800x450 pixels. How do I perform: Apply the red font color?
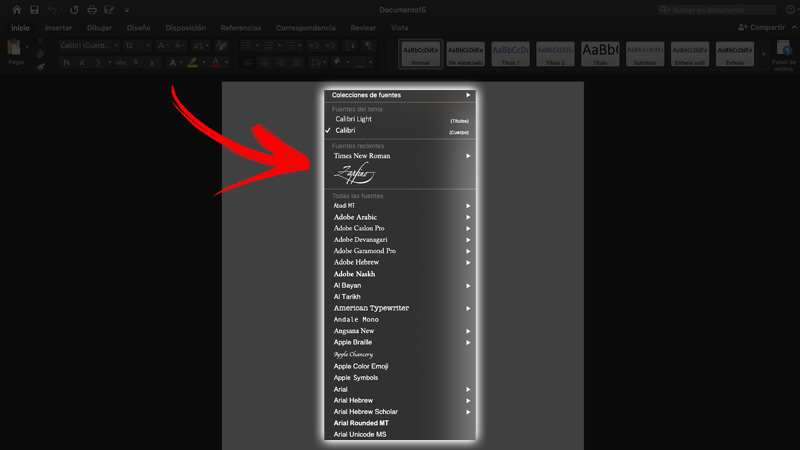(215, 62)
